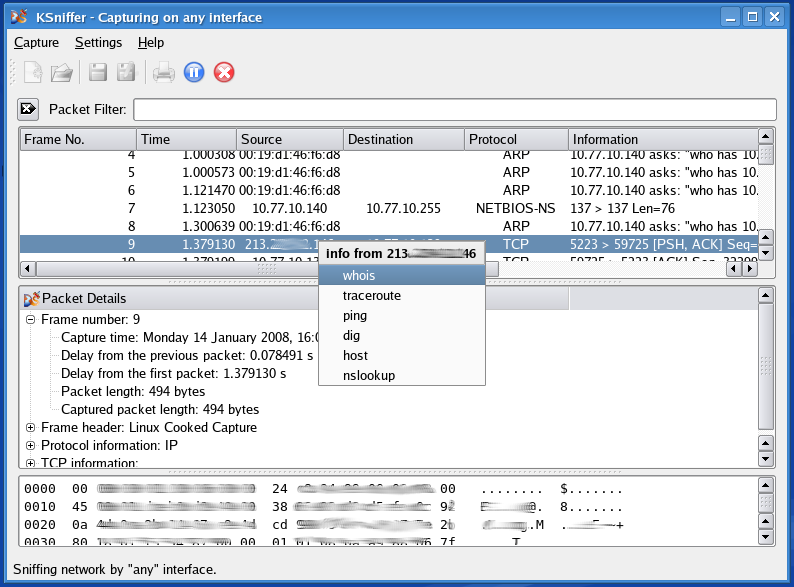Open the Capture menu
The width and height of the screenshot is (794, 587).
36,43
